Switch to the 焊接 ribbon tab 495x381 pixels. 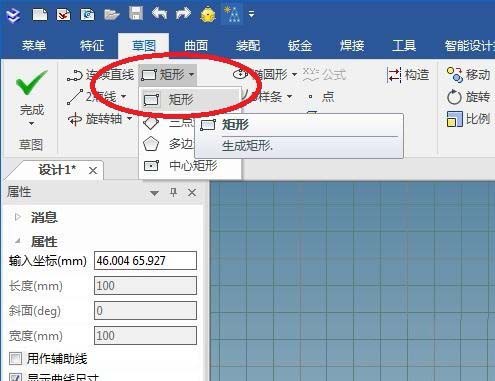tap(352, 45)
